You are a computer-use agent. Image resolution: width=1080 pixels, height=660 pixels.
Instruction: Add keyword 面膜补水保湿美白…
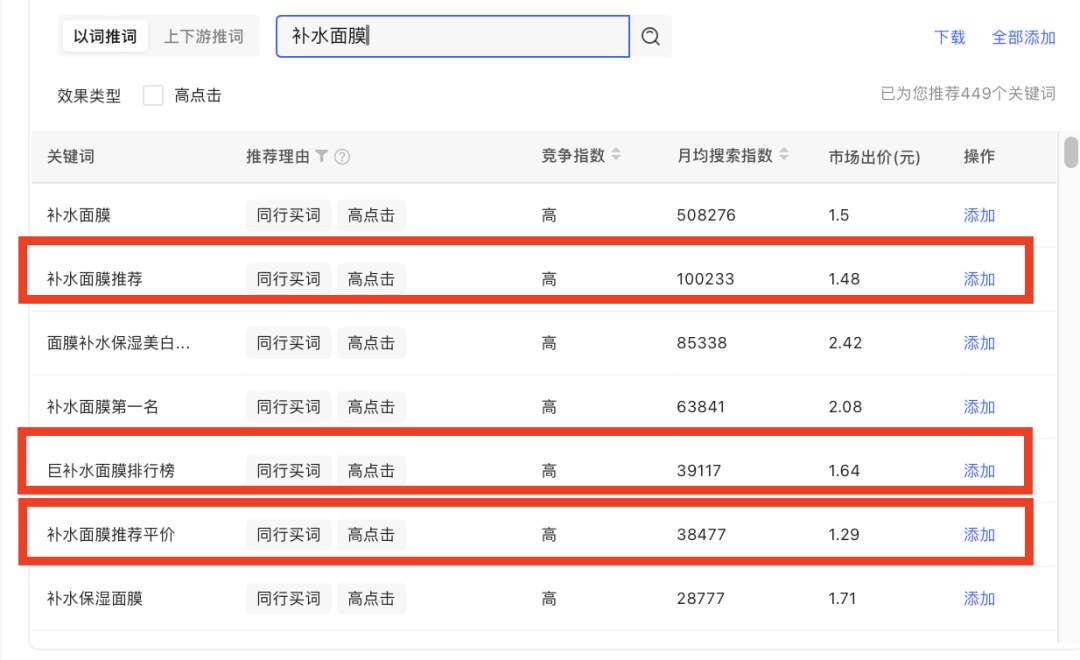[x=979, y=342]
